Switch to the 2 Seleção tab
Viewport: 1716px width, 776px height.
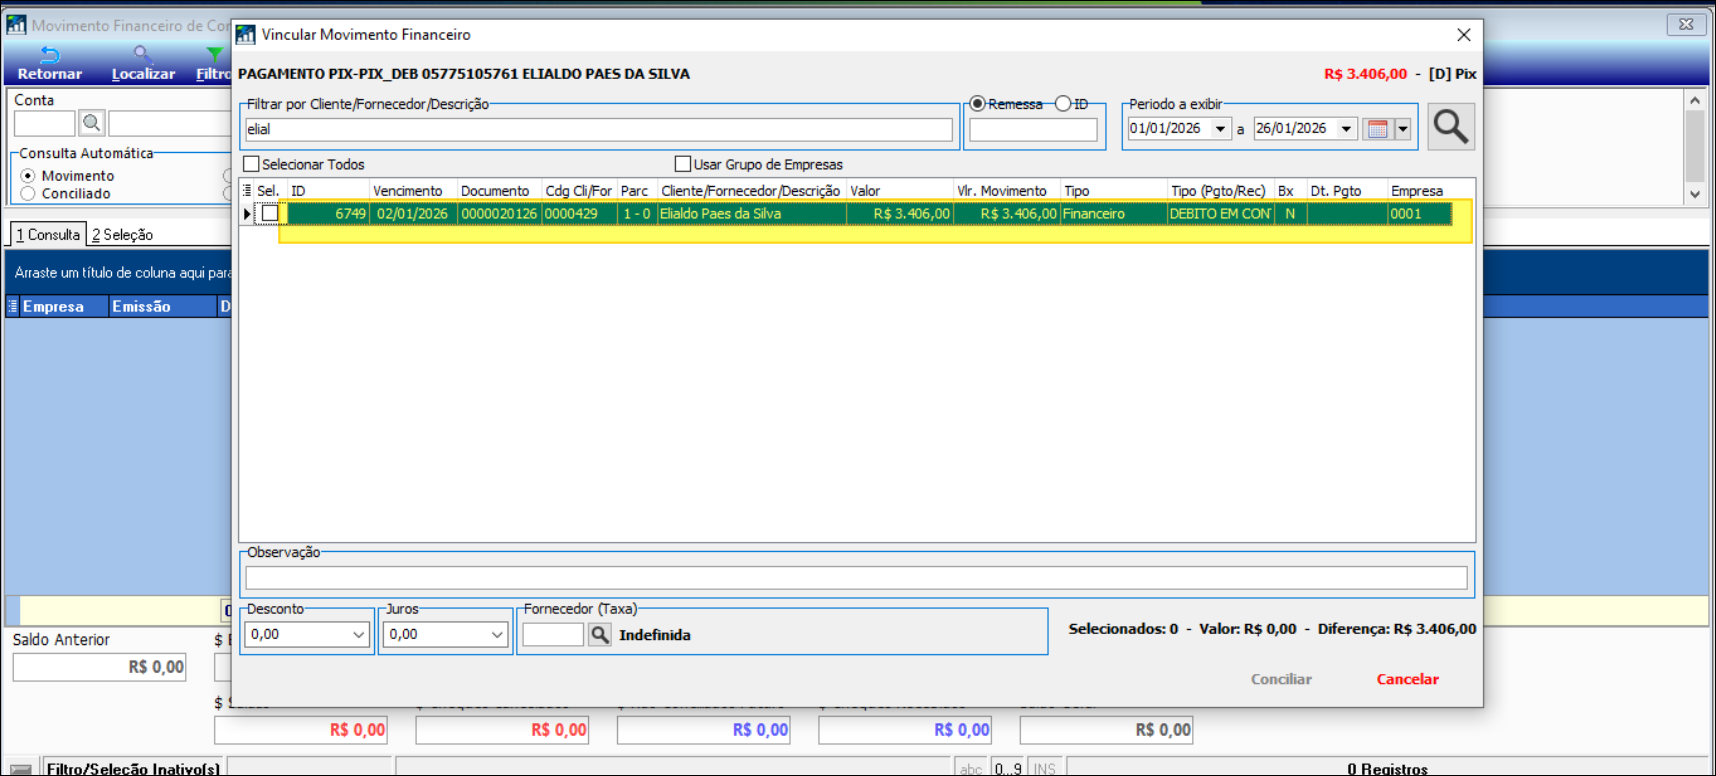click(122, 235)
